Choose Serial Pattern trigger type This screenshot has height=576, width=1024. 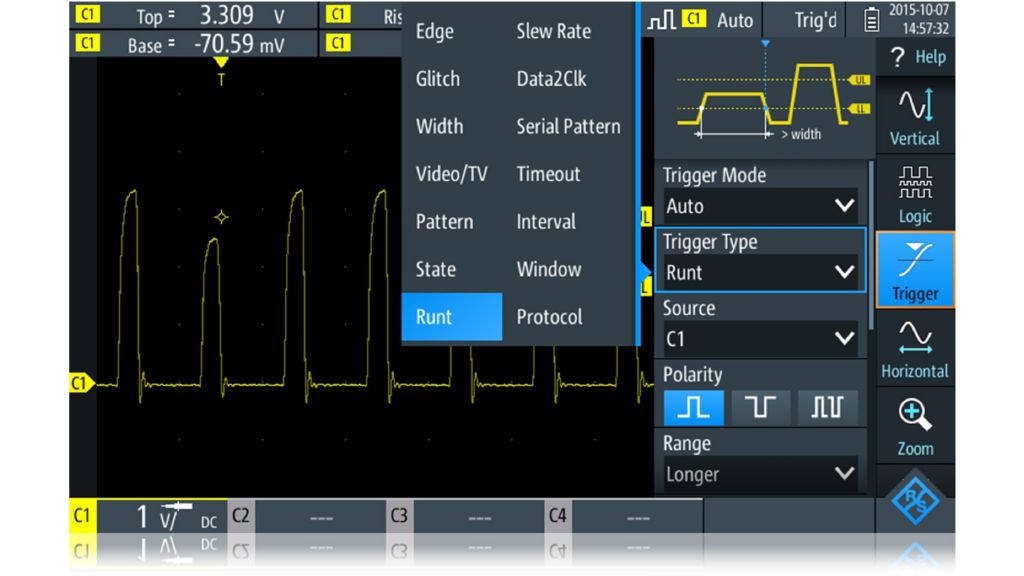pyautogui.click(x=568, y=126)
